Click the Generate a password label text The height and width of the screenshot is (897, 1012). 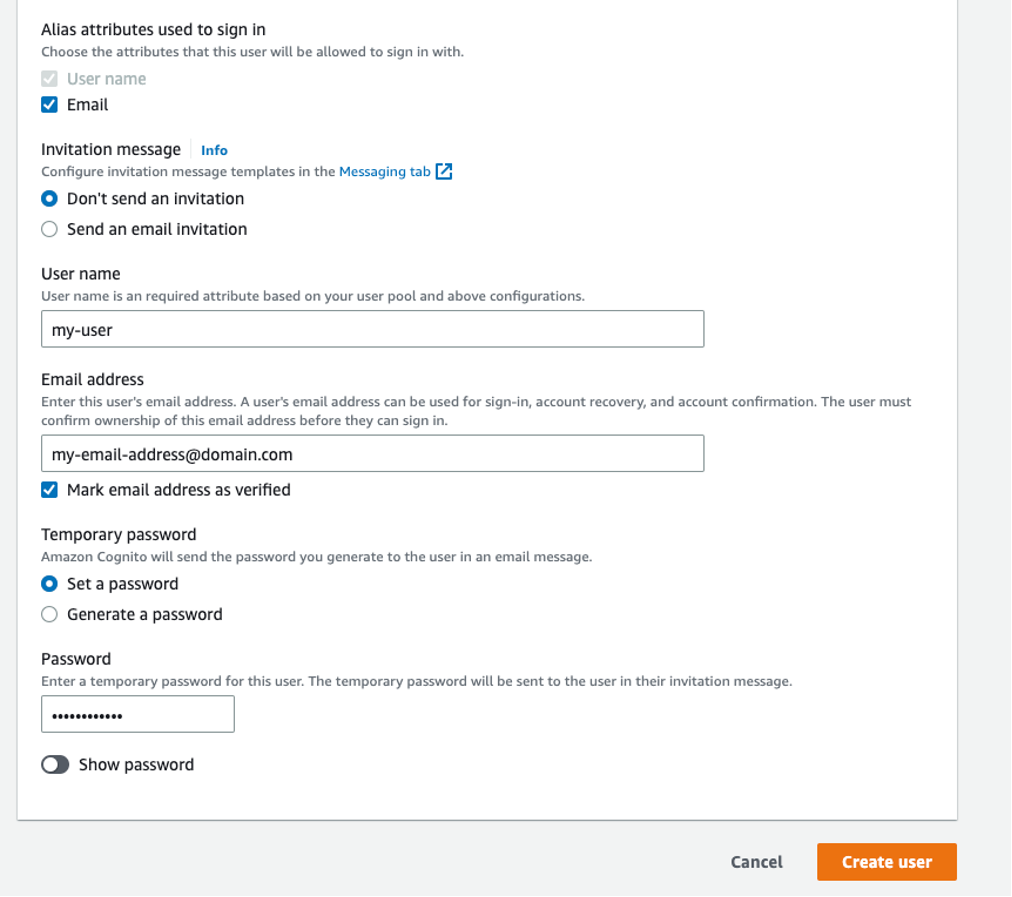[145, 614]
